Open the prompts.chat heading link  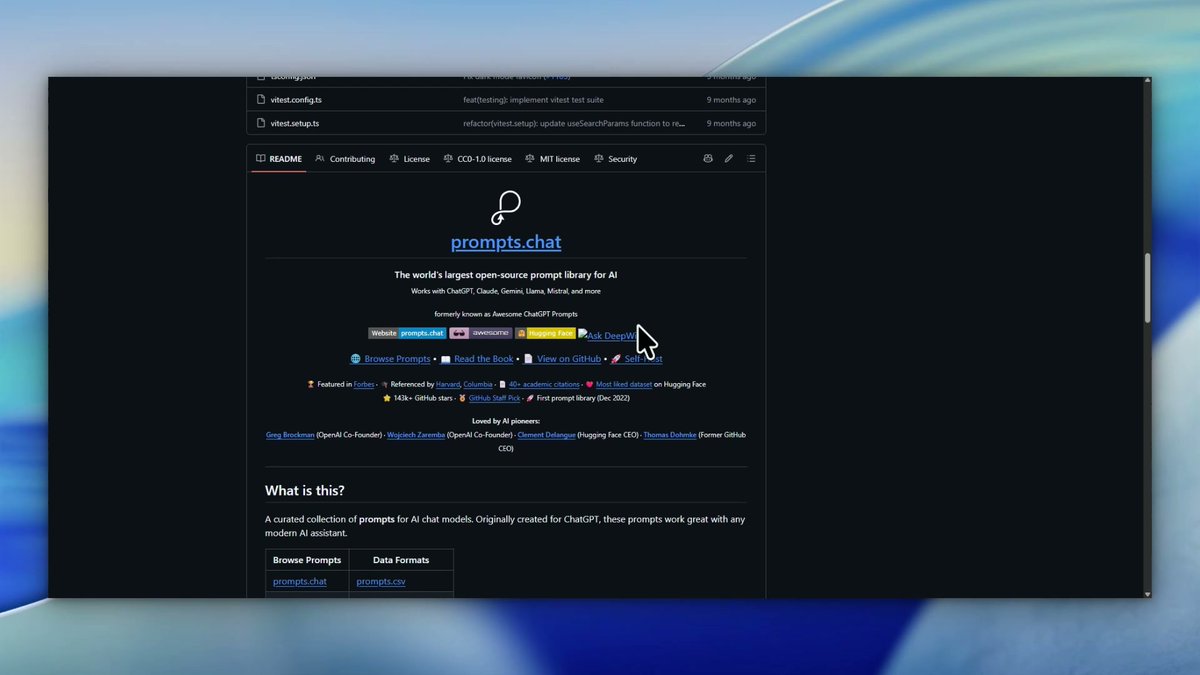(506, 242)
